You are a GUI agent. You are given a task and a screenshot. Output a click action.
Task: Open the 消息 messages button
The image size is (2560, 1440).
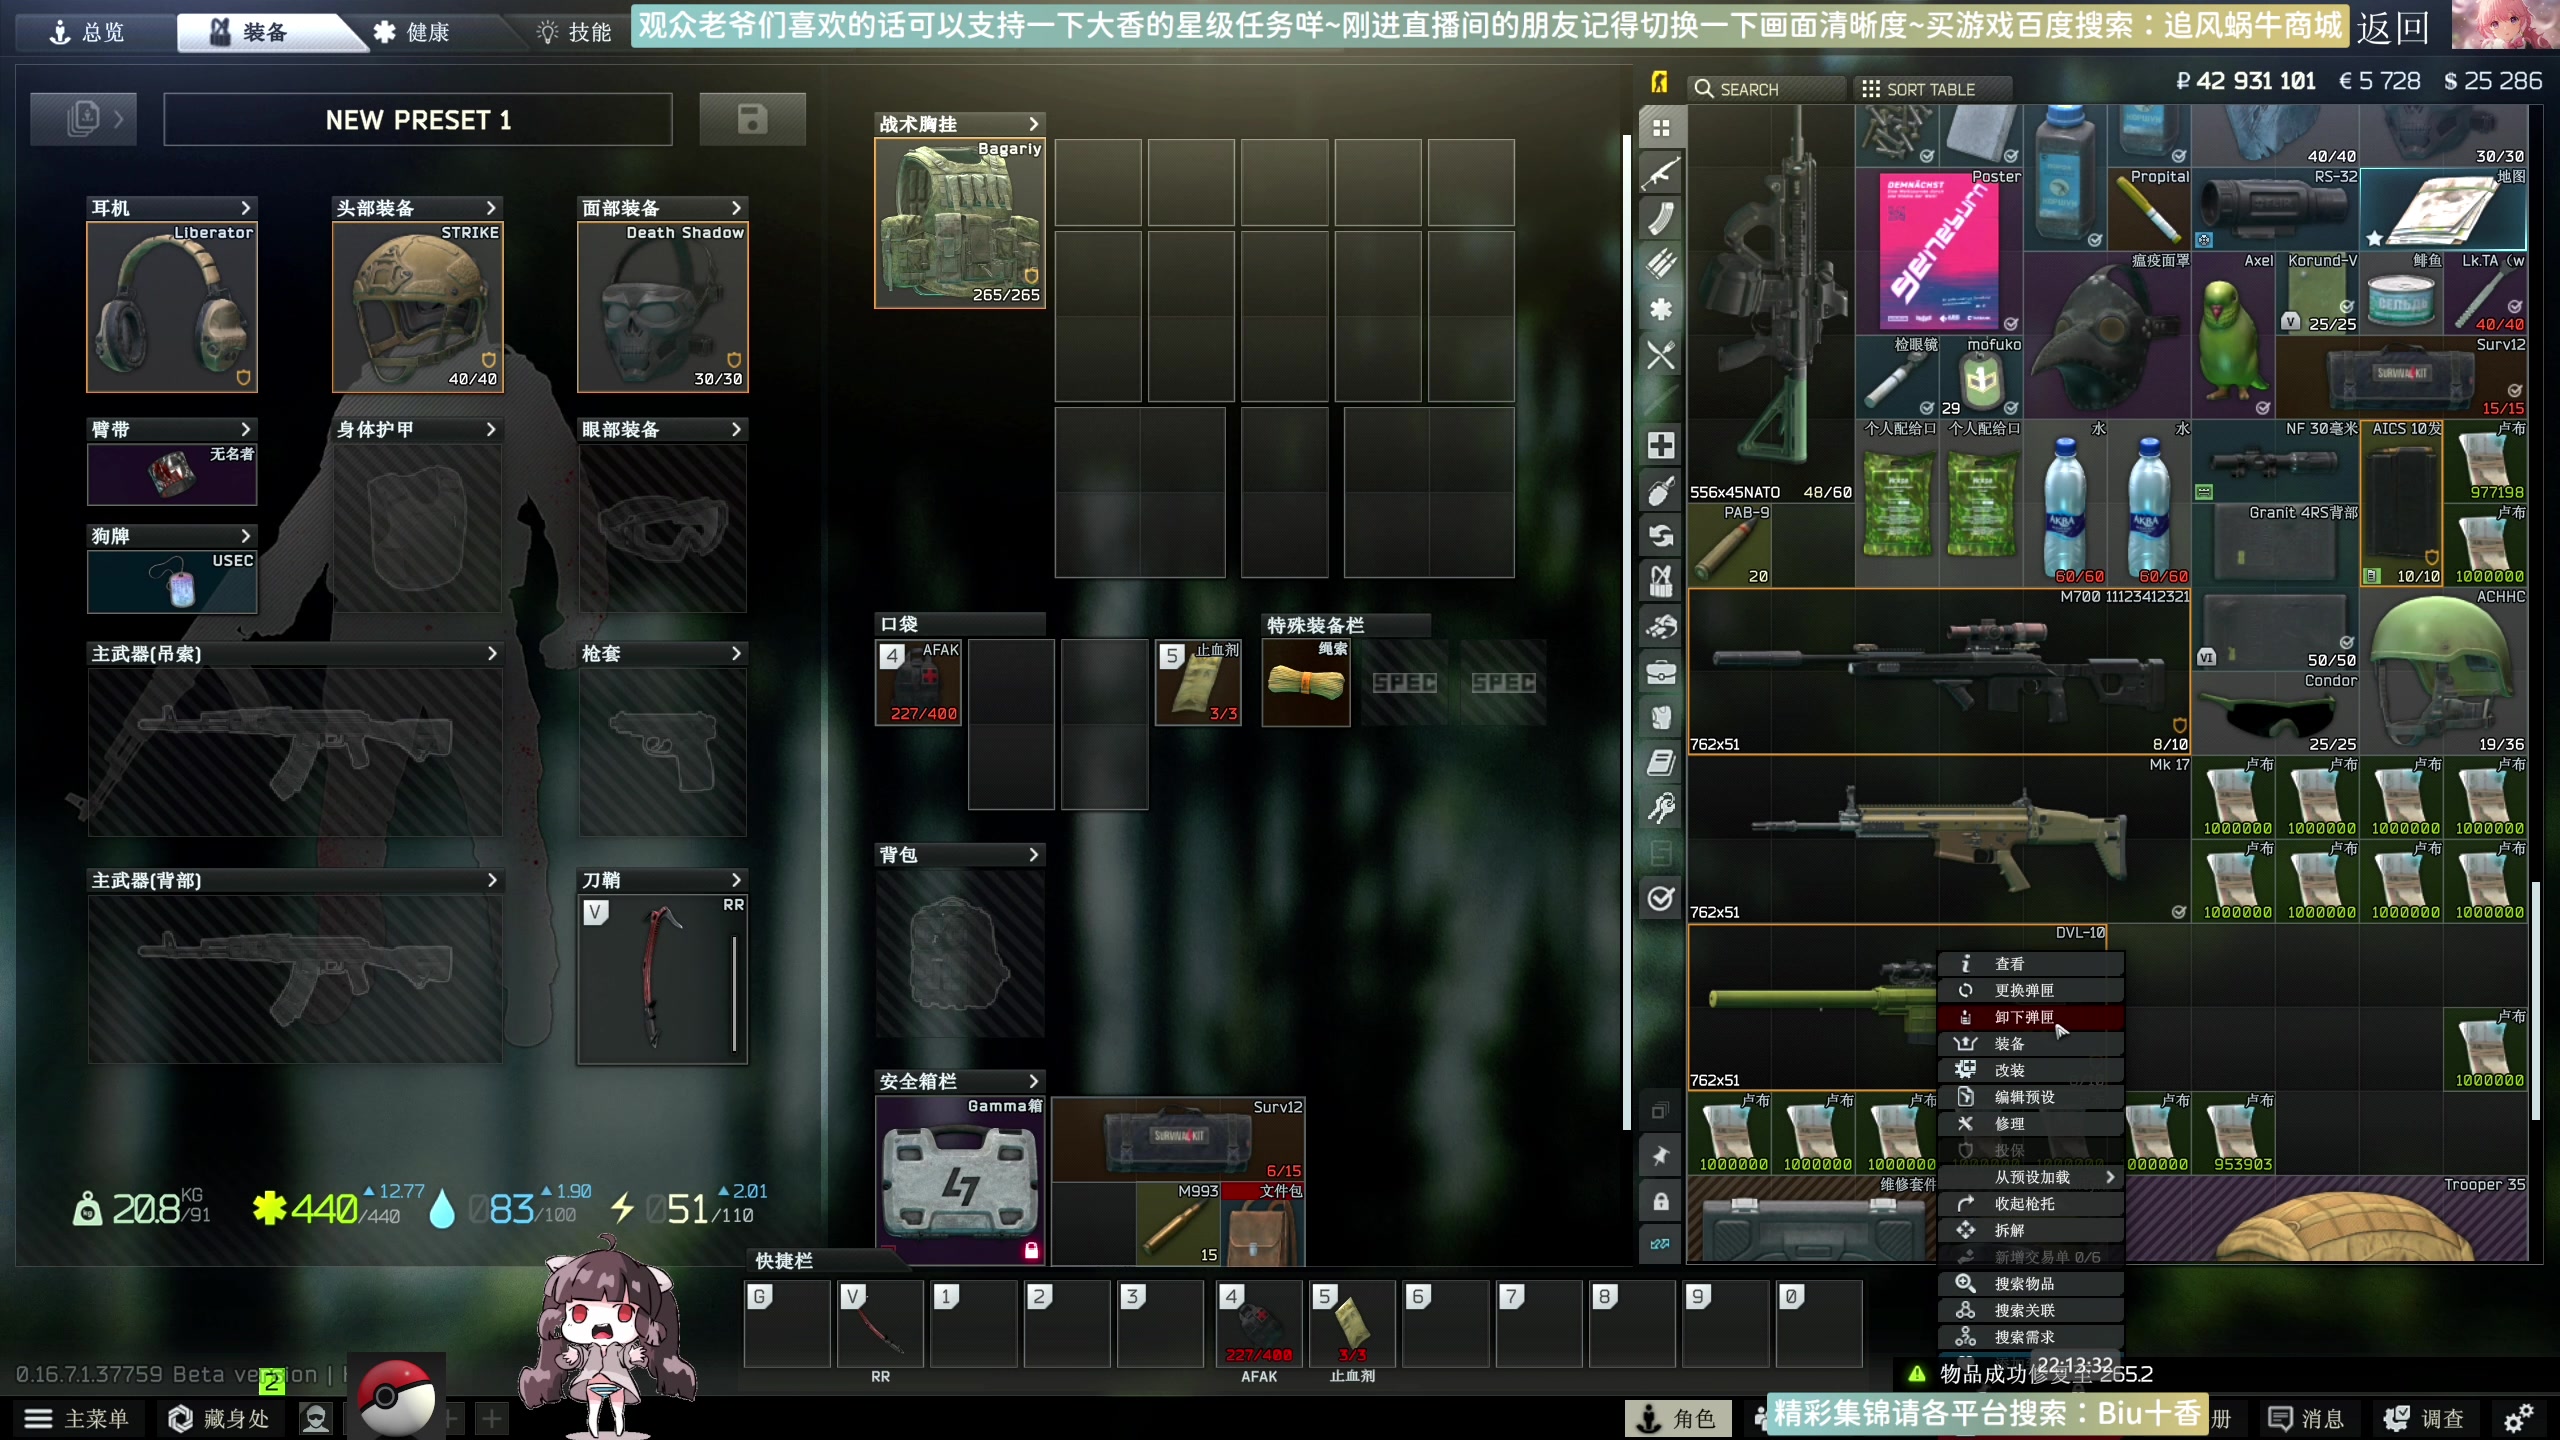pyautogui.click(x=2307, y=1418)
